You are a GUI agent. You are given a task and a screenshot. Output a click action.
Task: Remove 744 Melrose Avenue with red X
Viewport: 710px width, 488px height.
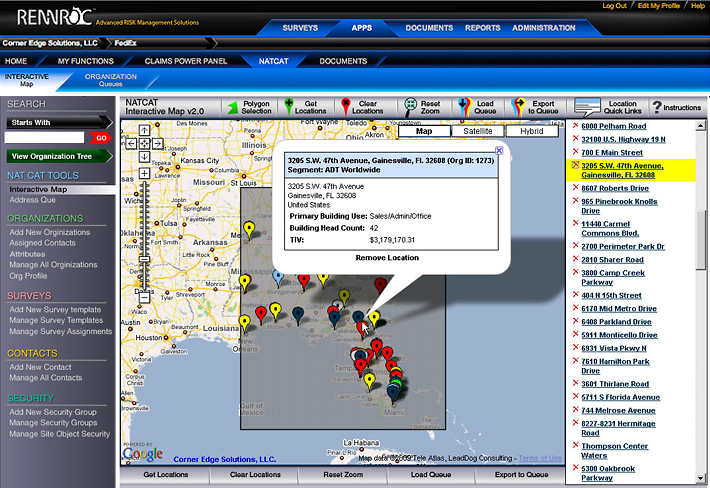[x=576, y=410]
